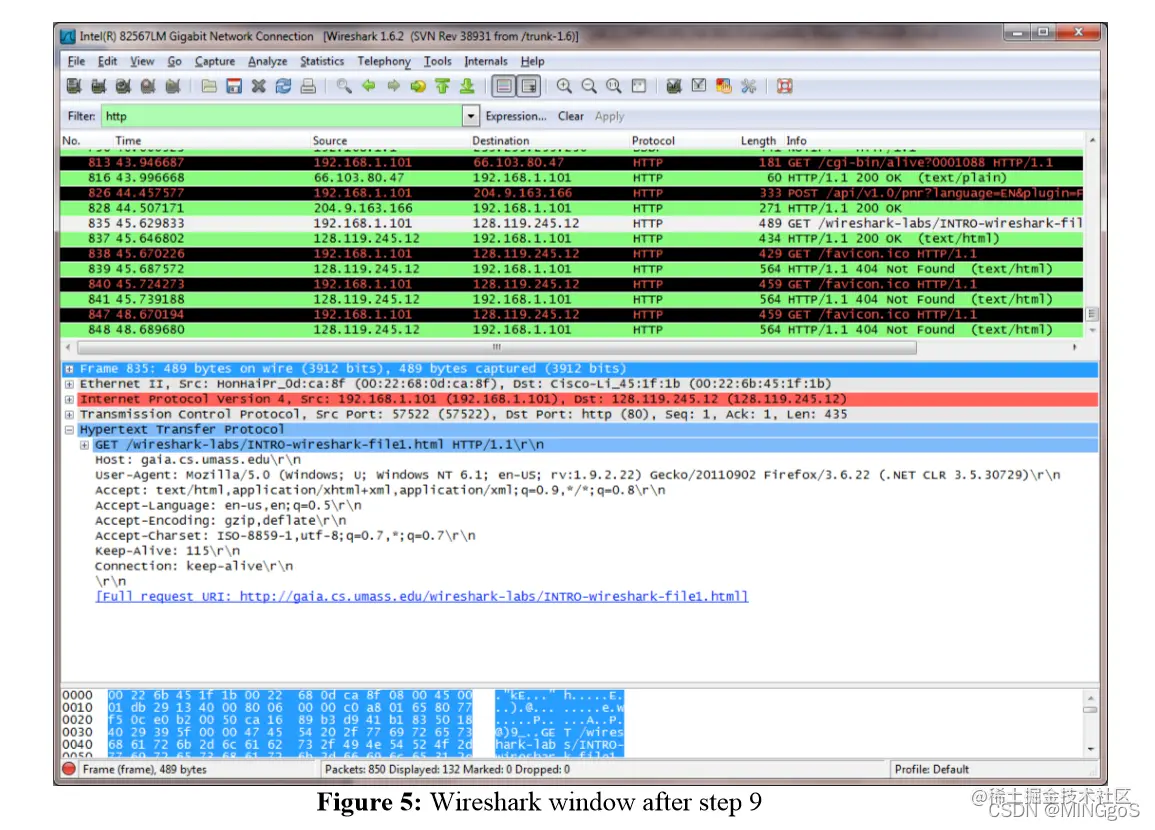Print packets printer icon
Viewport: 1155px width, 830px height.
click(x=308, y=86)
